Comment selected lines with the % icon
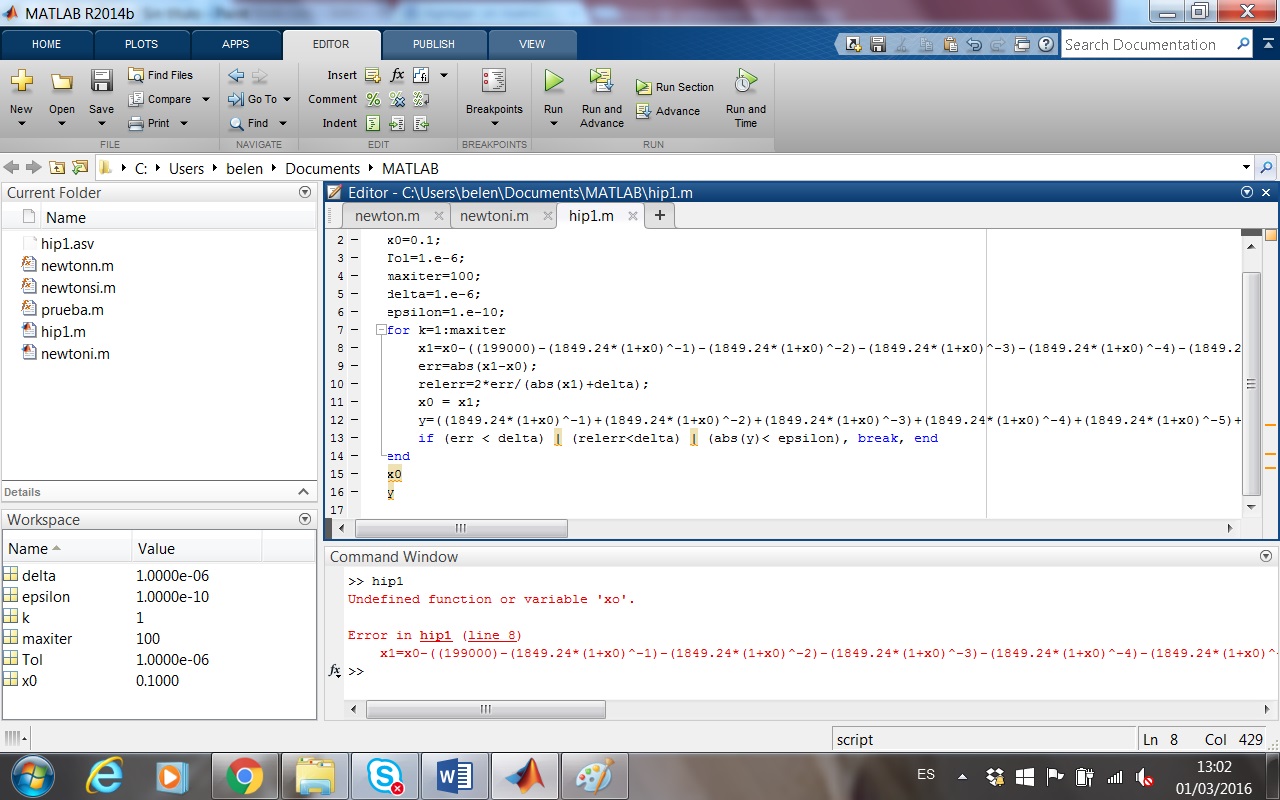 point(373,99)
